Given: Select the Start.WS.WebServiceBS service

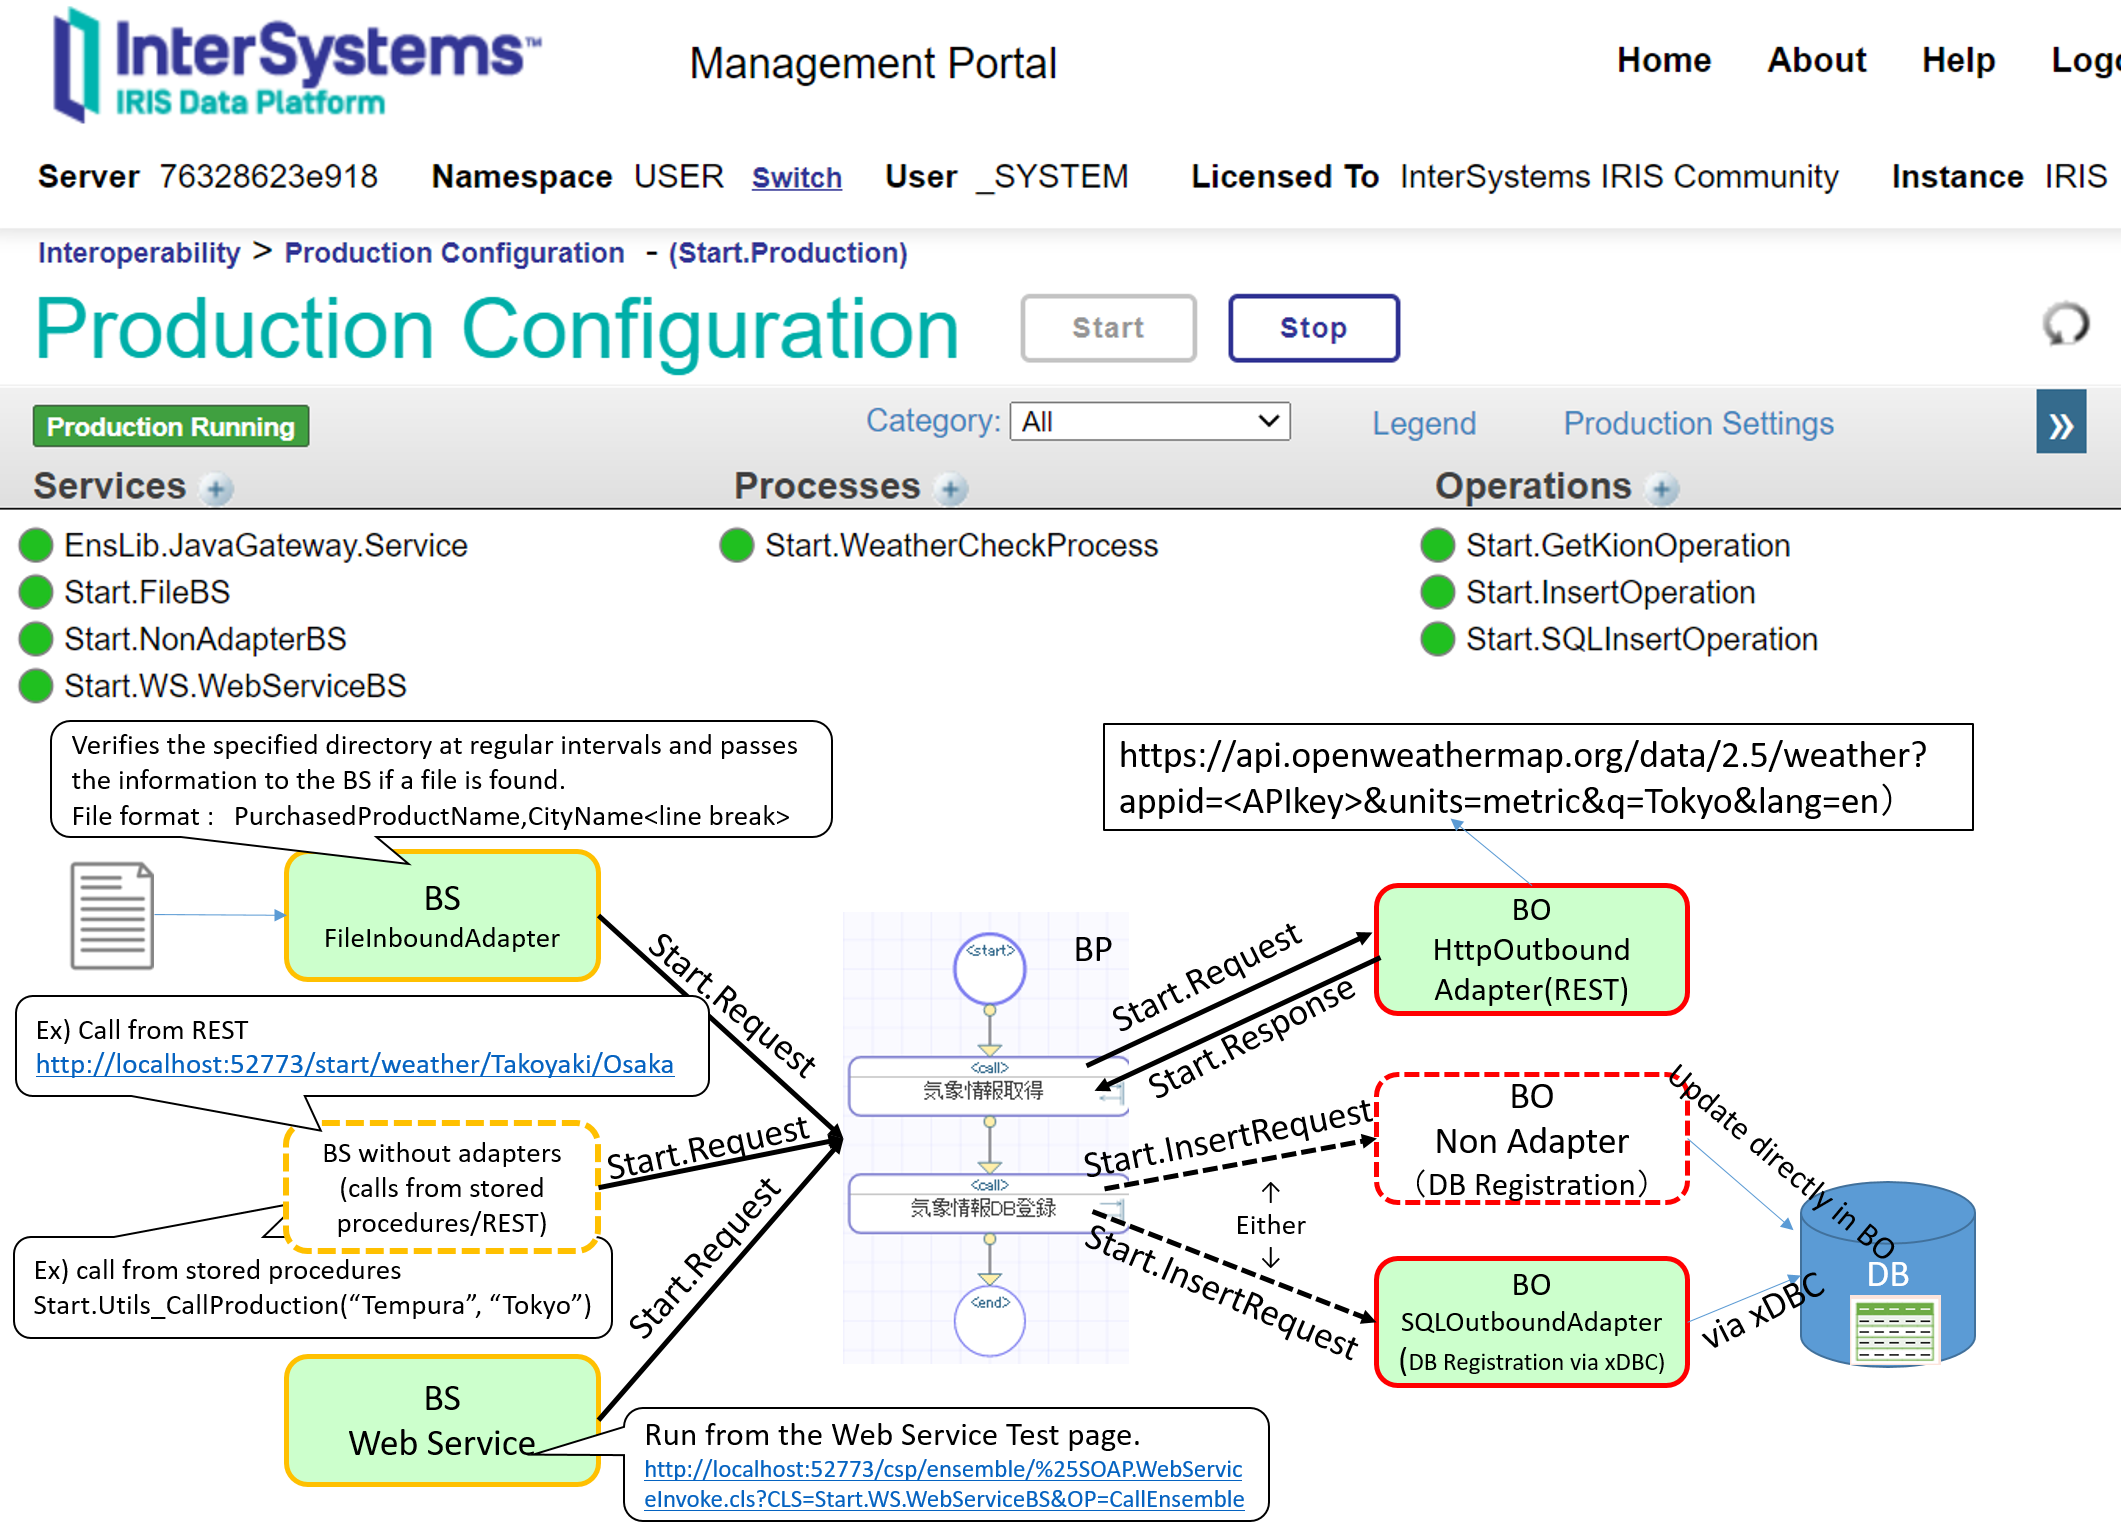Looking at the screenshot, I should [x=235, y=686].
